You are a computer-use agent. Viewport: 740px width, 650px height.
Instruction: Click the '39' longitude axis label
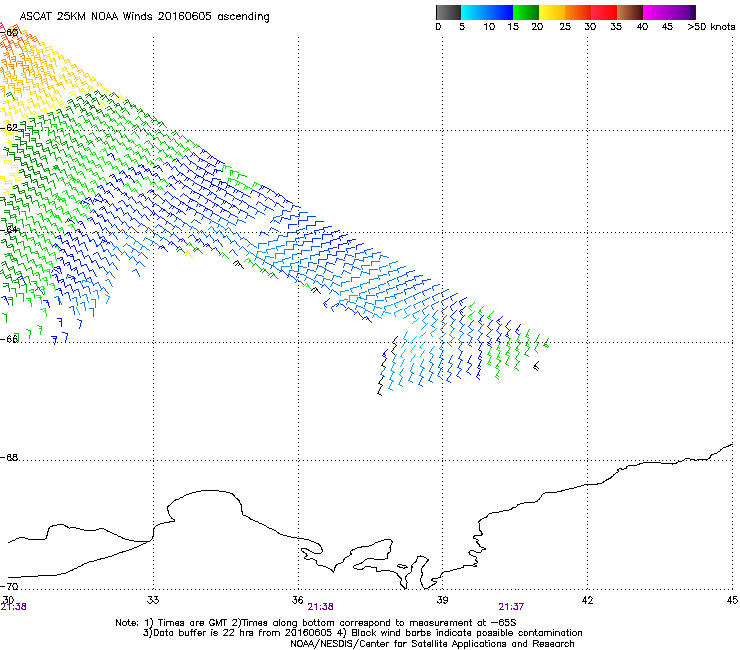442,600
